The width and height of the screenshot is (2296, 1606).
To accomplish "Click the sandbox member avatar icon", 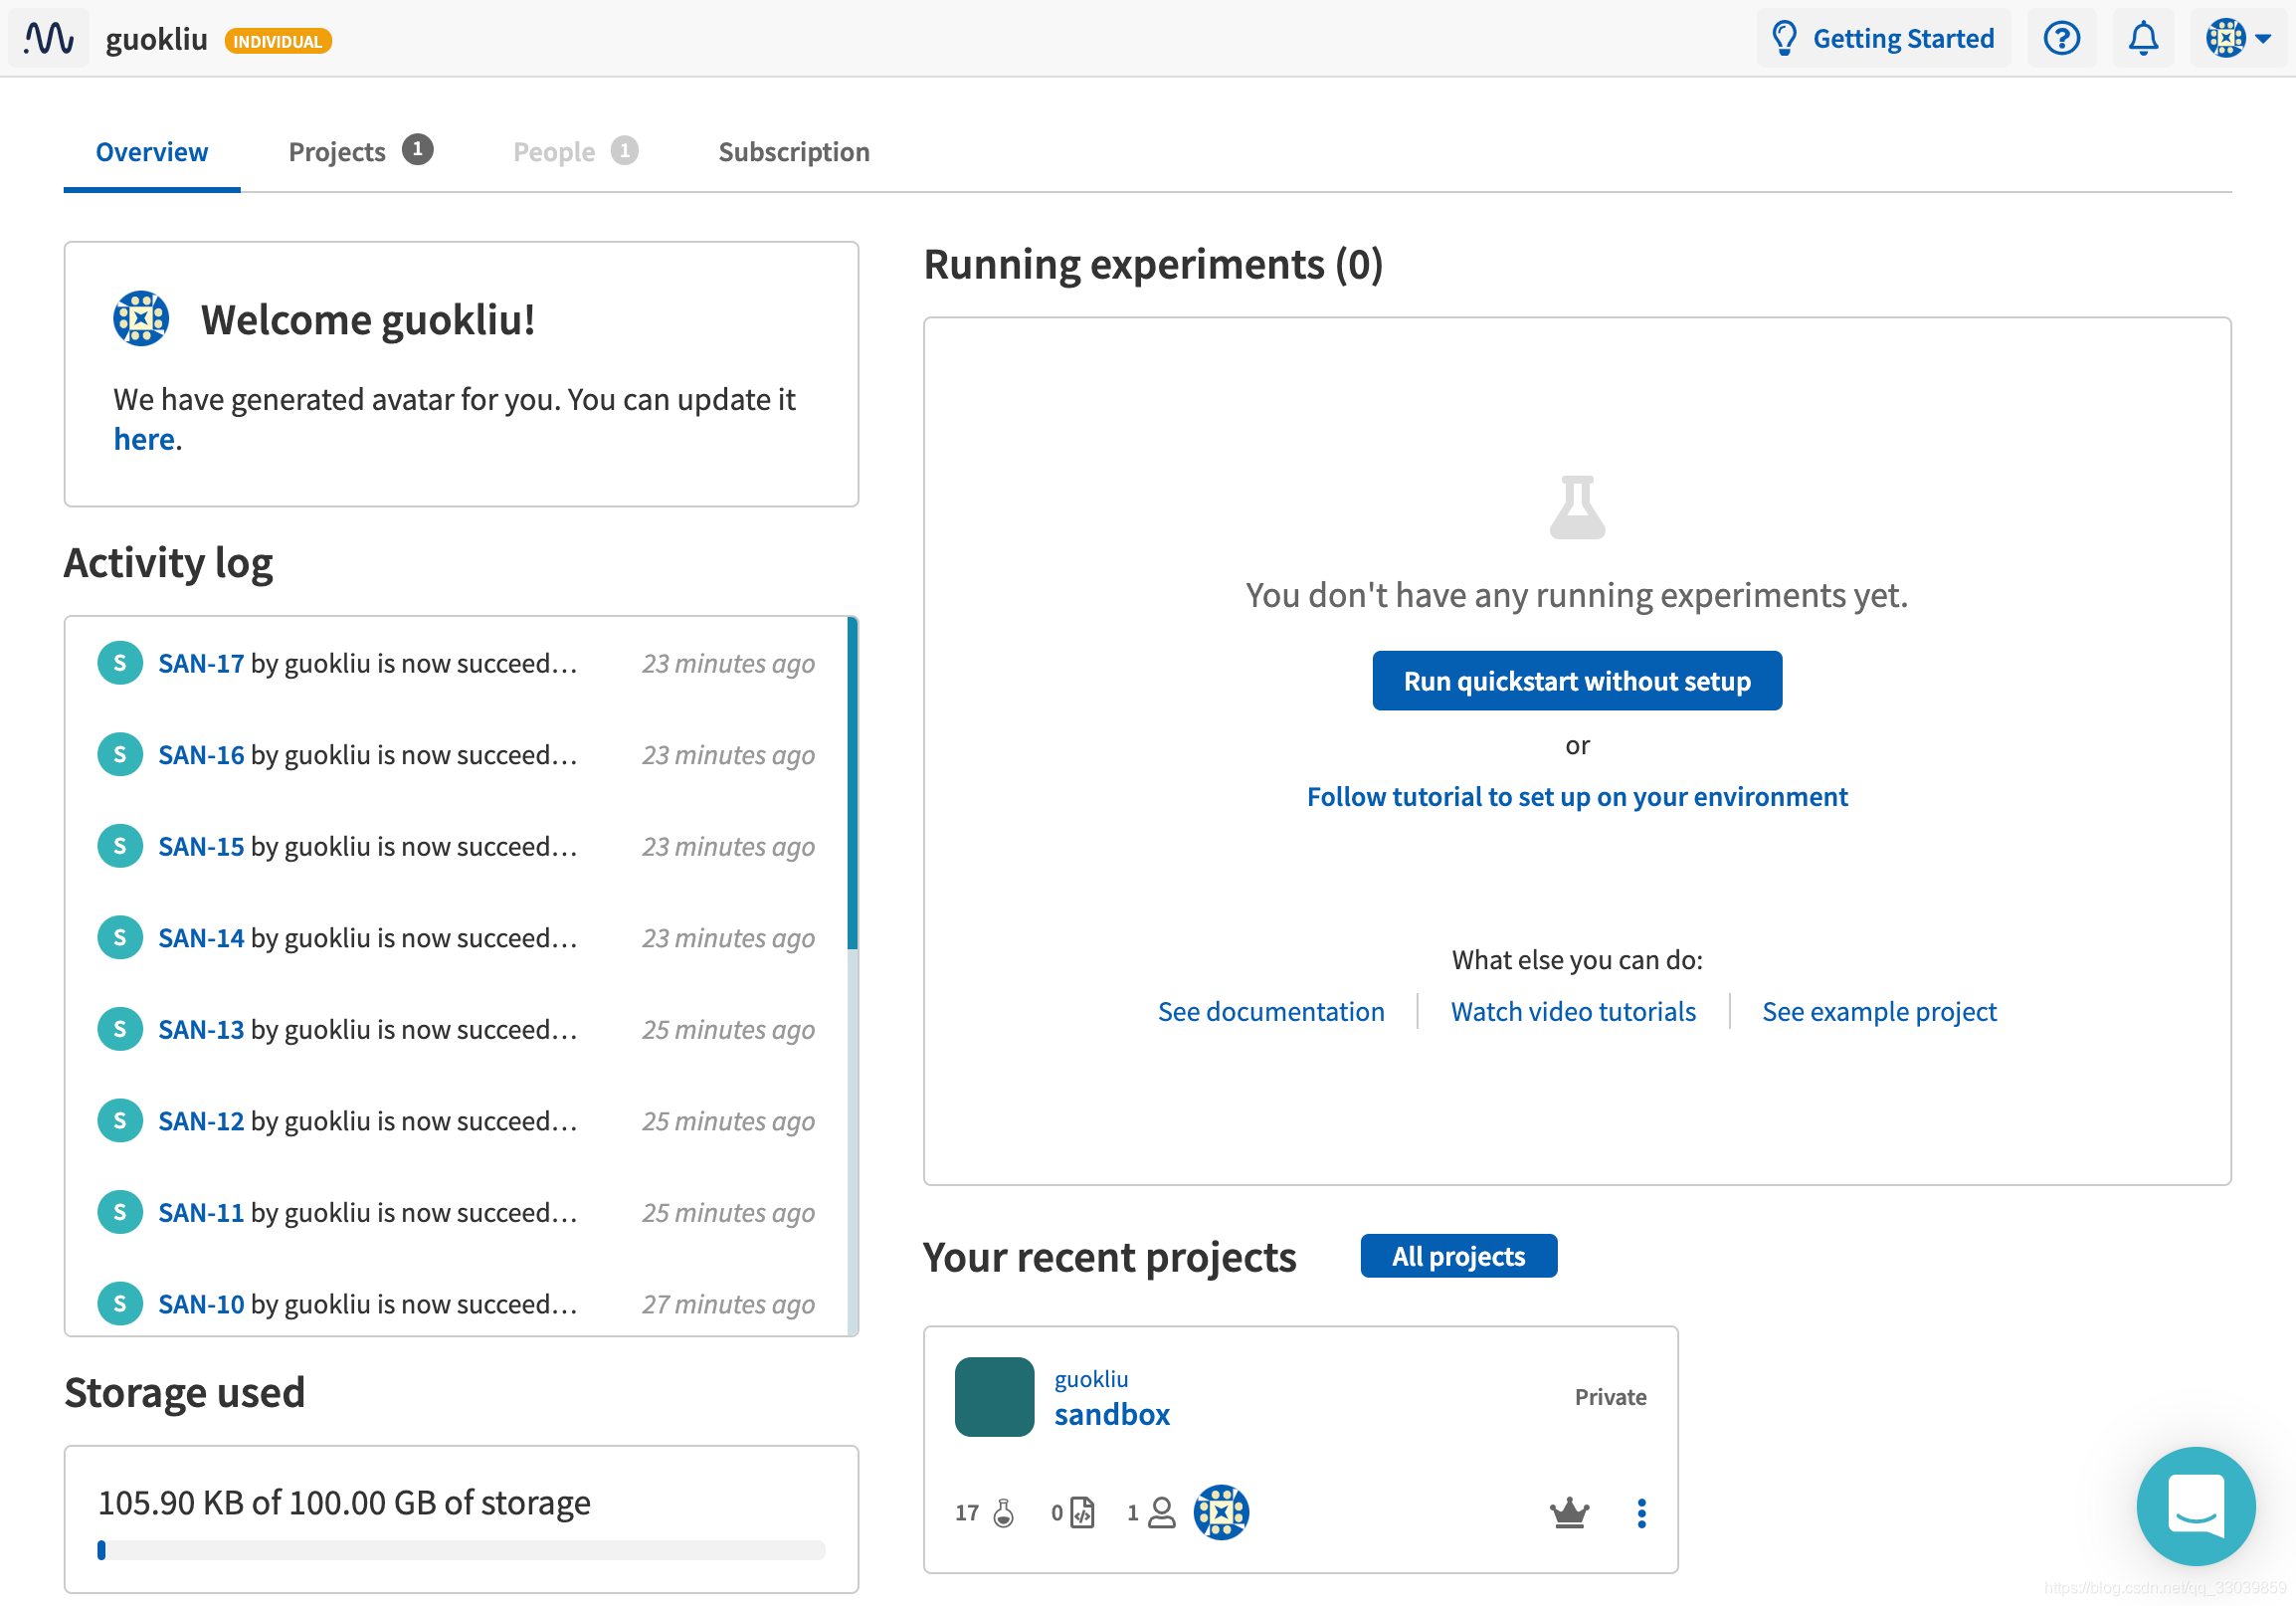I will [x=1221, y=1512].
